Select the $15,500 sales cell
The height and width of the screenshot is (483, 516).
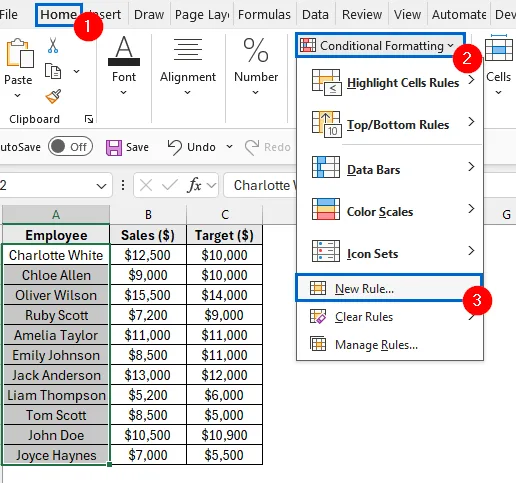(148, 295)
